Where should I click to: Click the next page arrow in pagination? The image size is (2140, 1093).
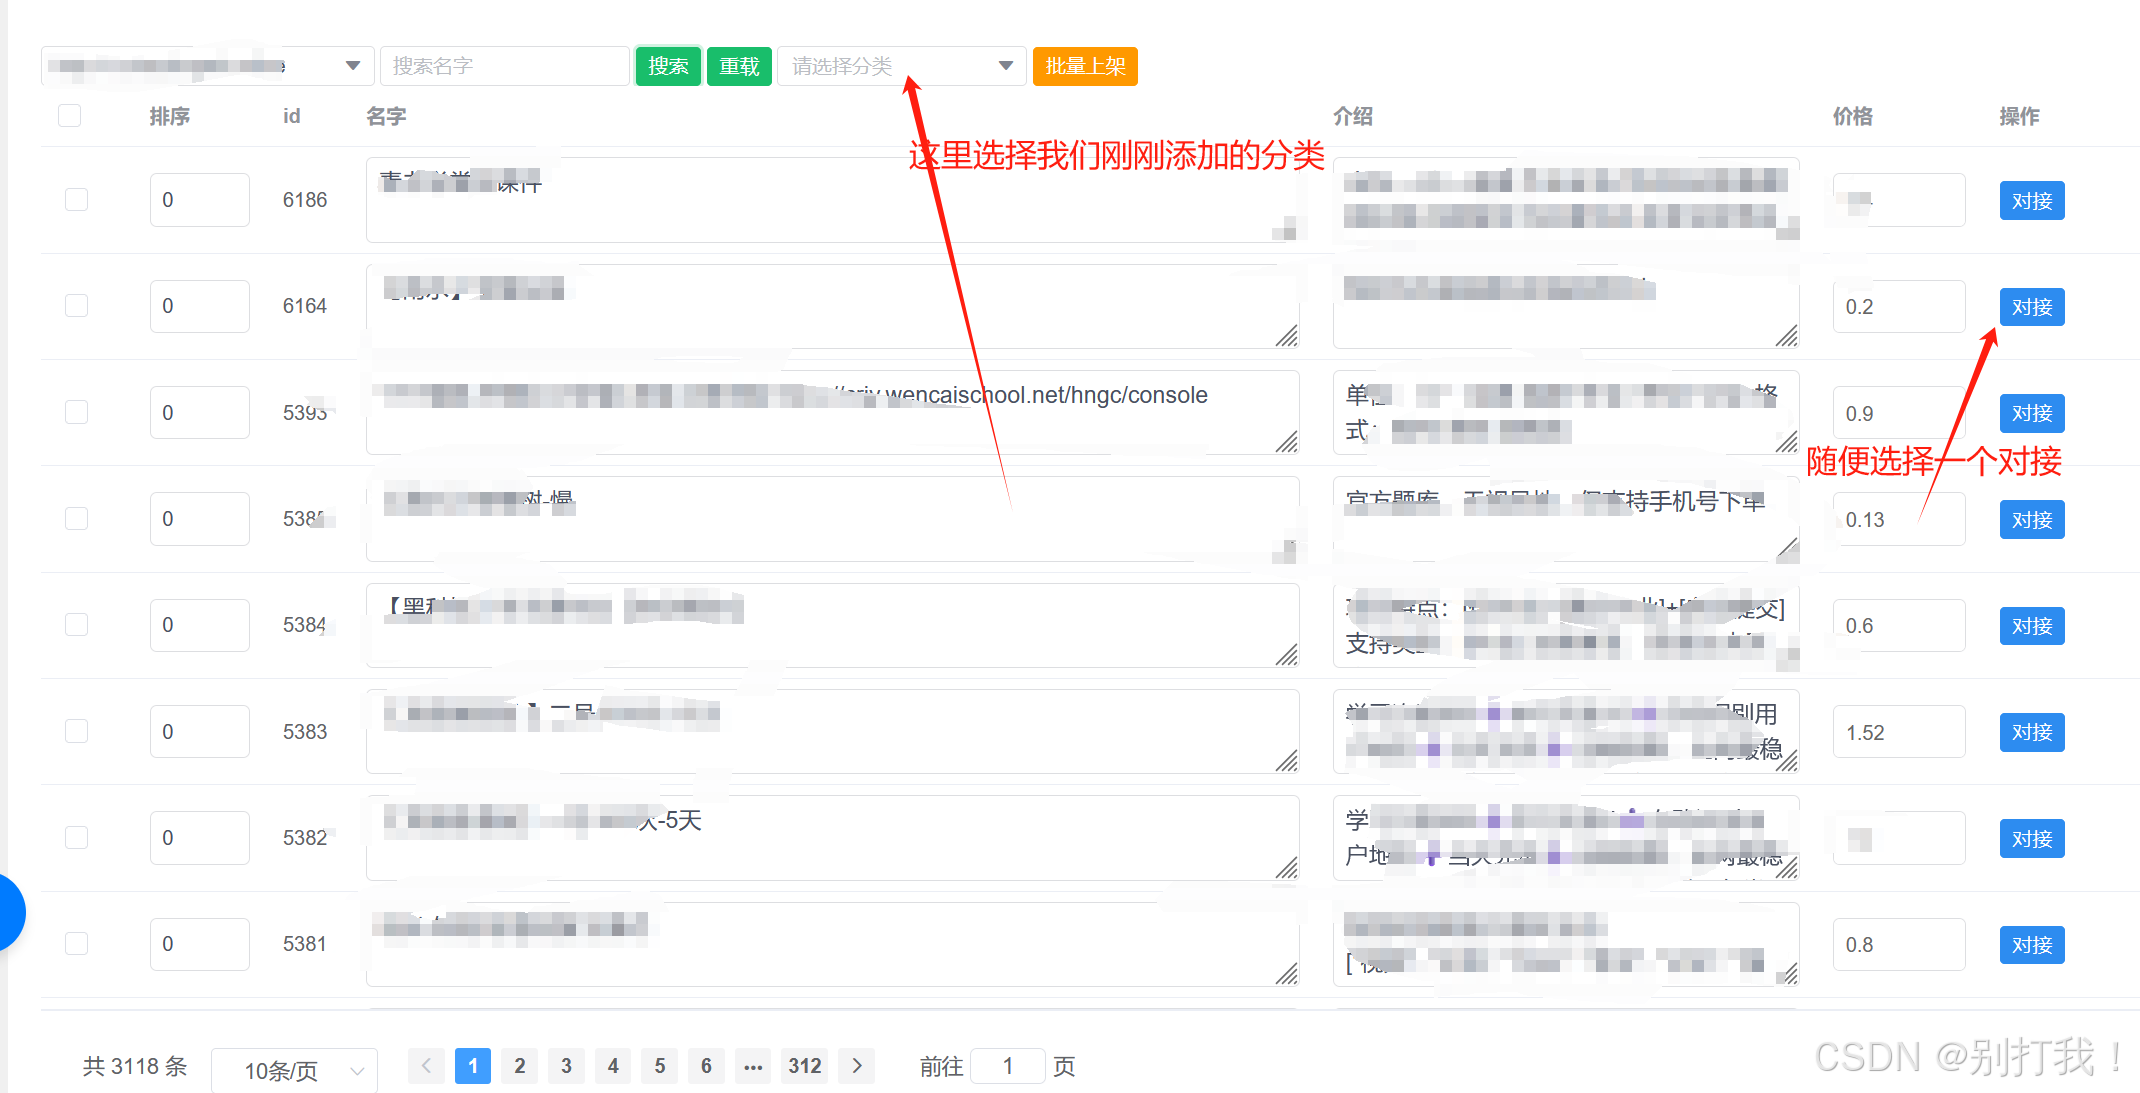click(857, 1066)
